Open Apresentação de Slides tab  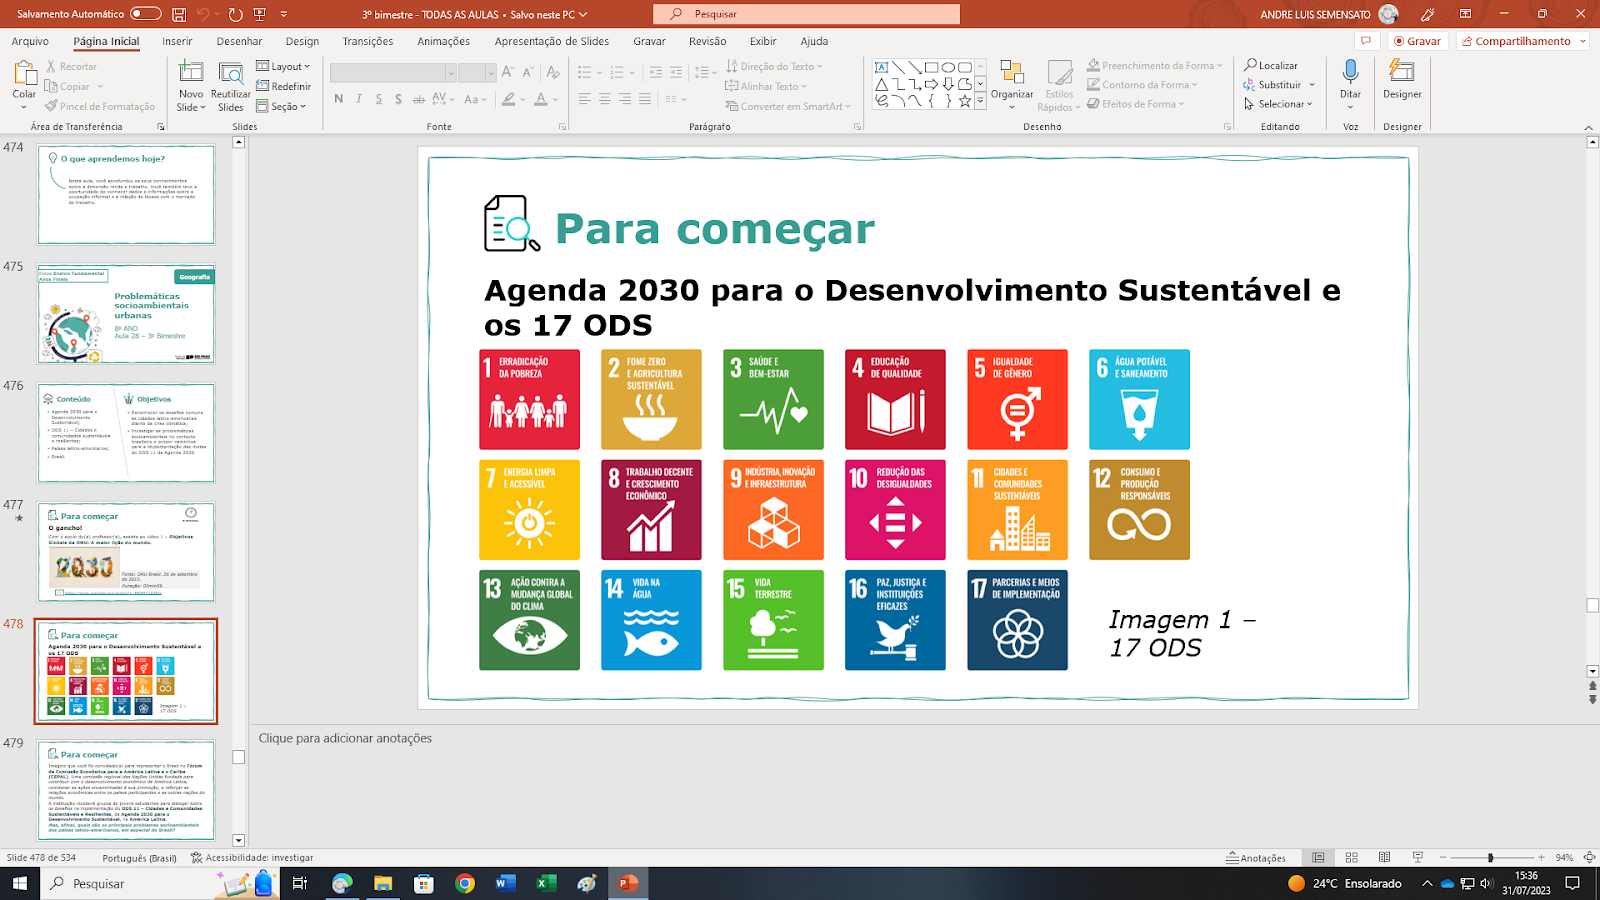pos(551,41)
